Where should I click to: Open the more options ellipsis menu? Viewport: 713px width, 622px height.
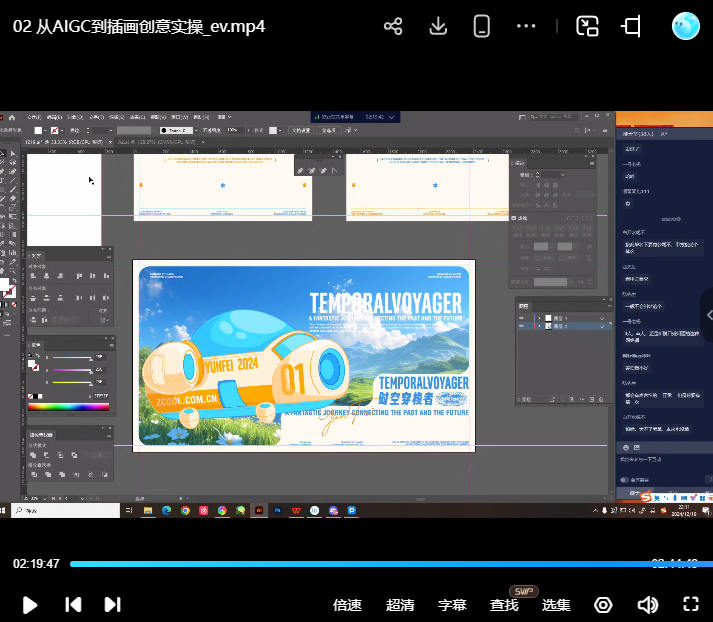coord(526,26)
